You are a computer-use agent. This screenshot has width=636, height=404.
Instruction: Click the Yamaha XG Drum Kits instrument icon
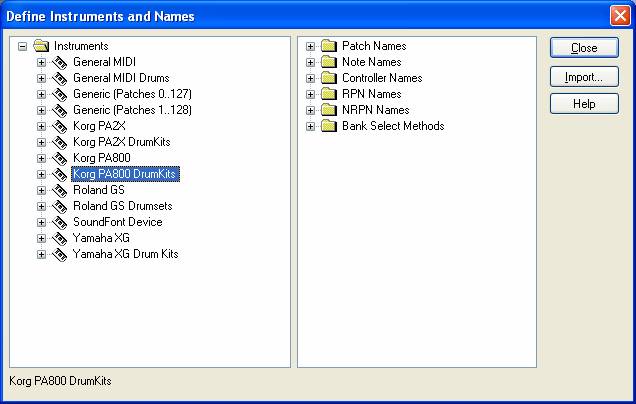(60, 254)
